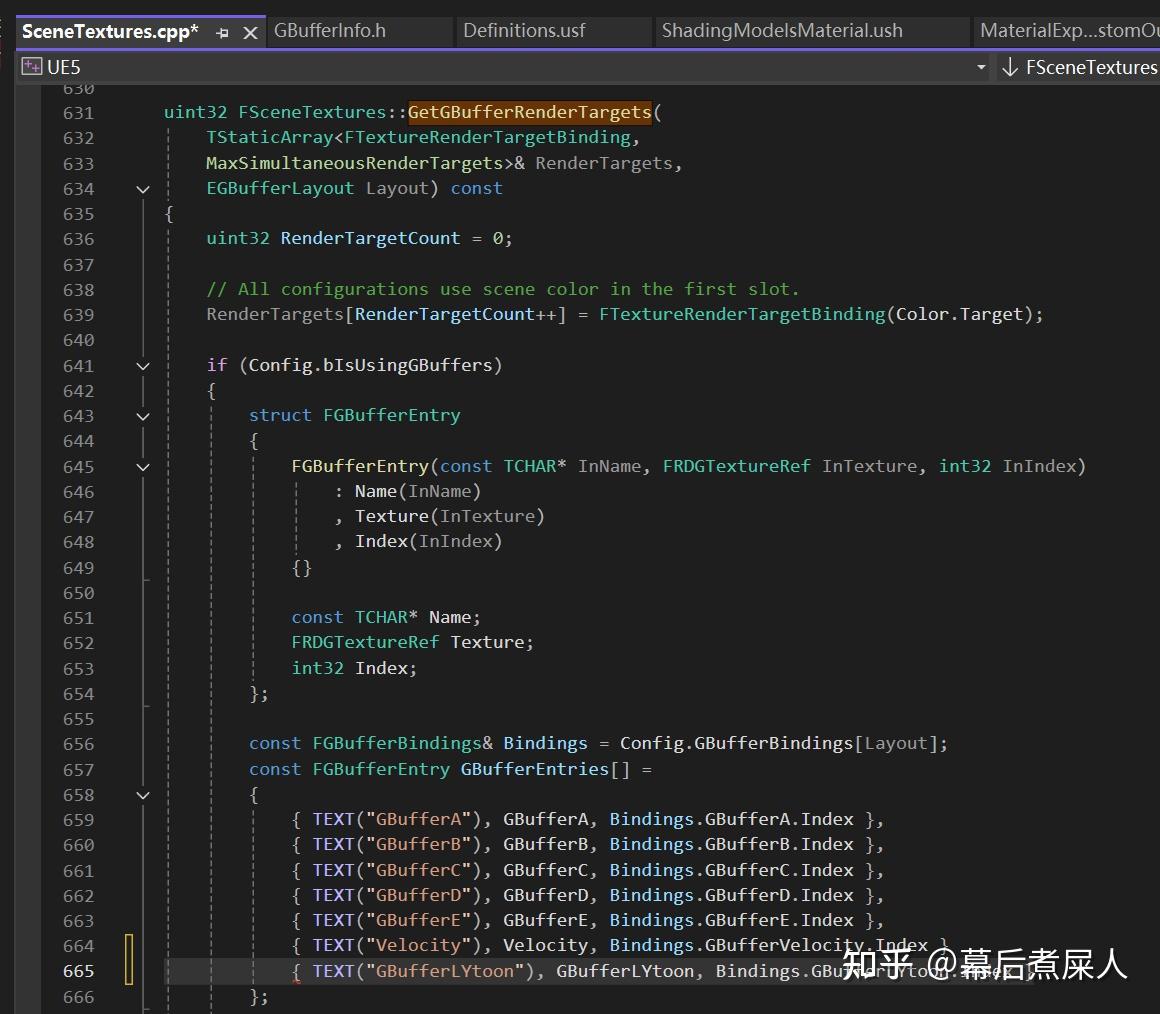
Task: Click the arrow icon beside FSceneTextures
Action: [1010, 67]
